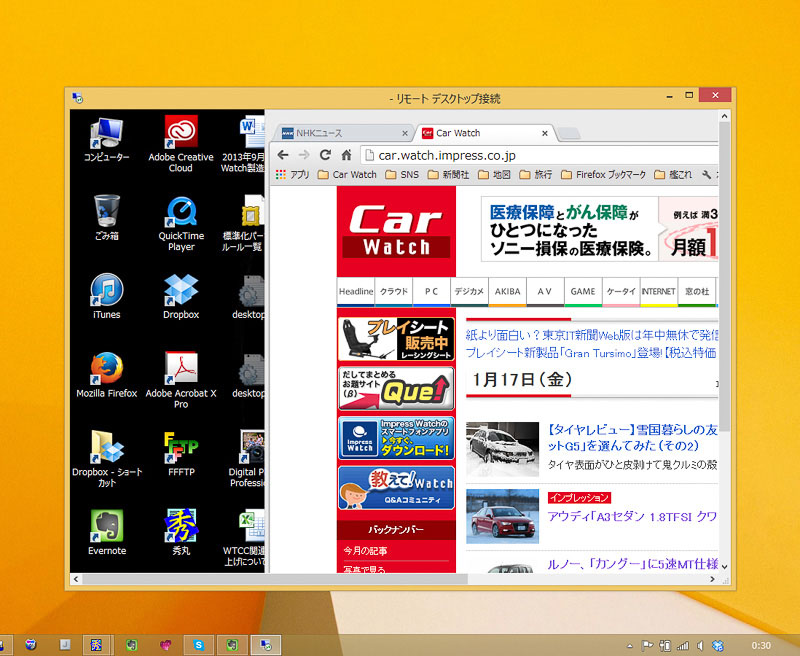Select the Headline tab on Car Watch
Screen dimensions: 800x656
point(355,291)
